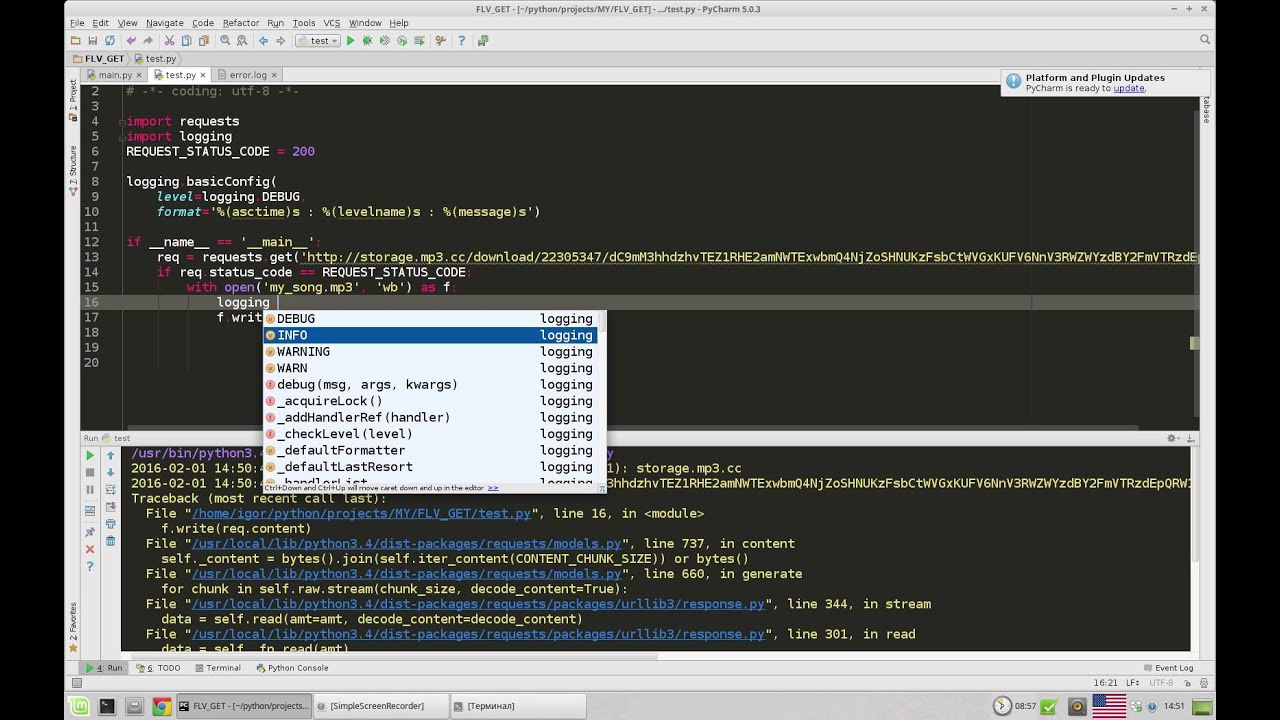
Task: Open the Python Console tab
Action: tap(292, 668)
